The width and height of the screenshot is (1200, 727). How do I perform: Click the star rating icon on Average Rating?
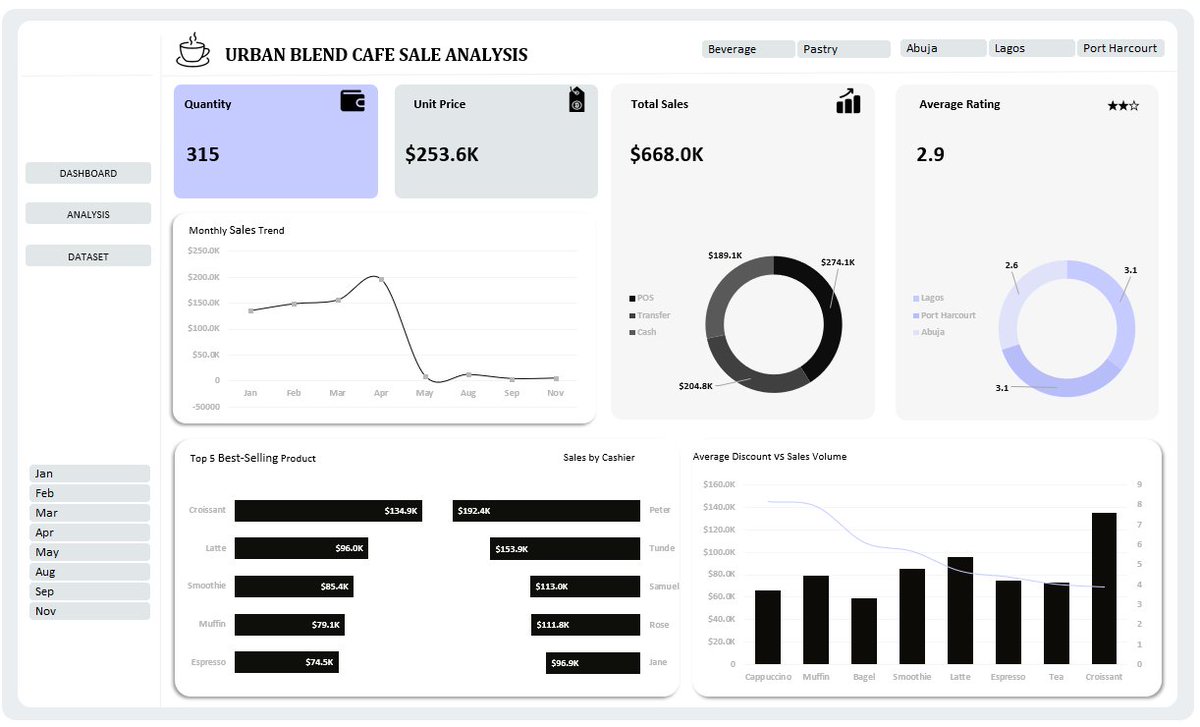(1123, 105)
